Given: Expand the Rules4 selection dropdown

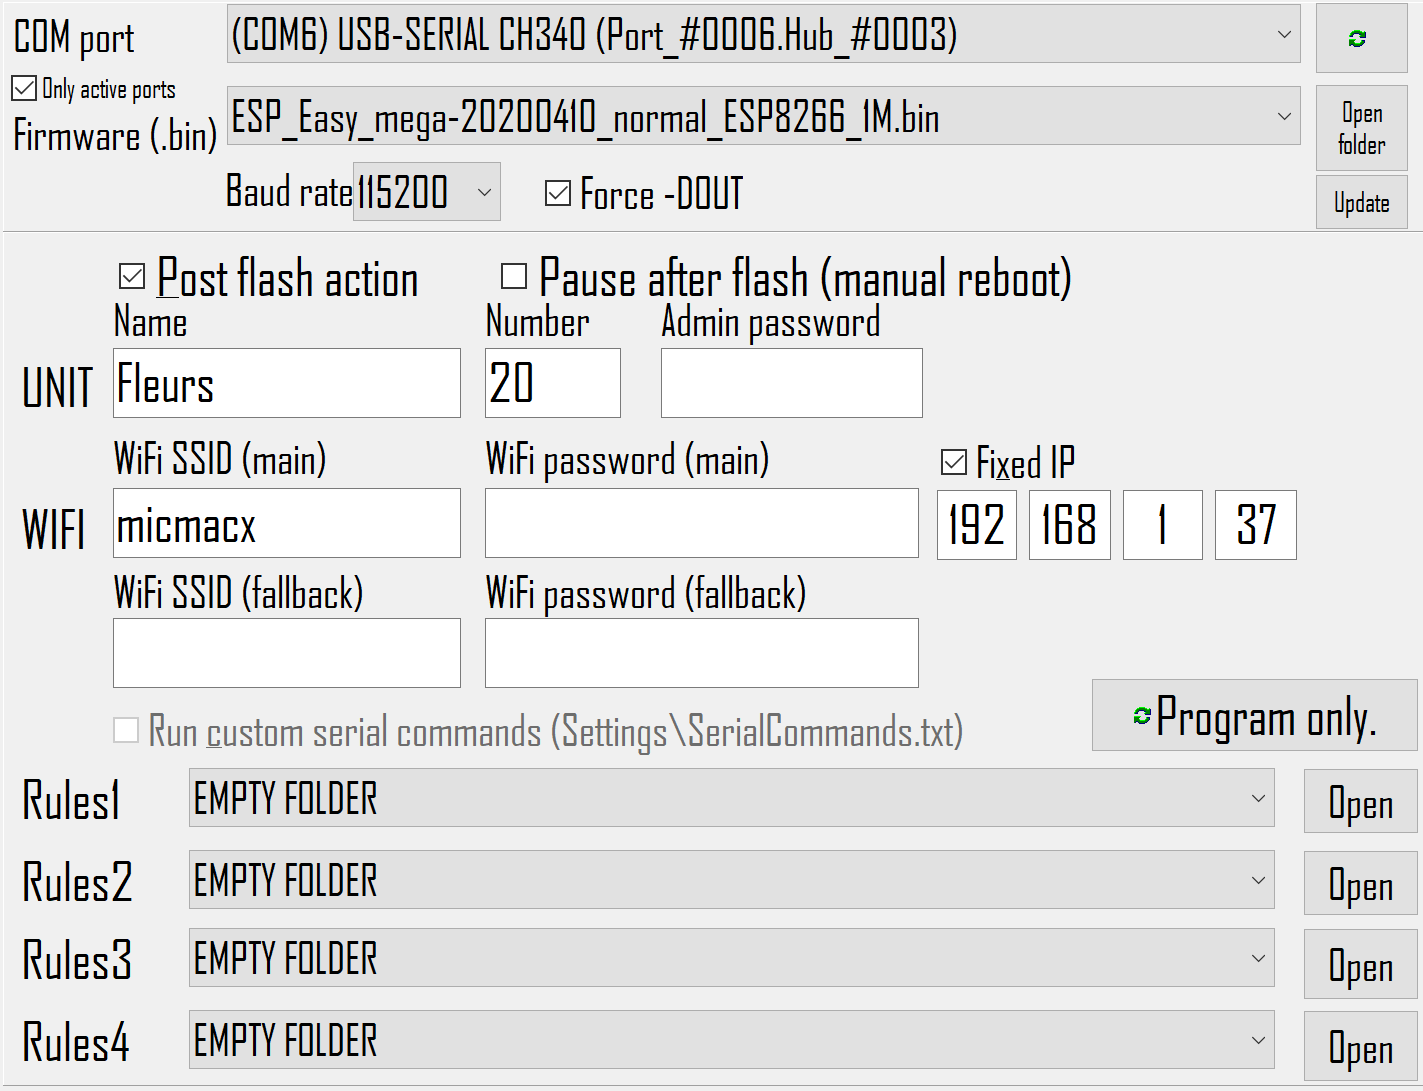Looking at the screenshot, I should click(1258, 1040).
